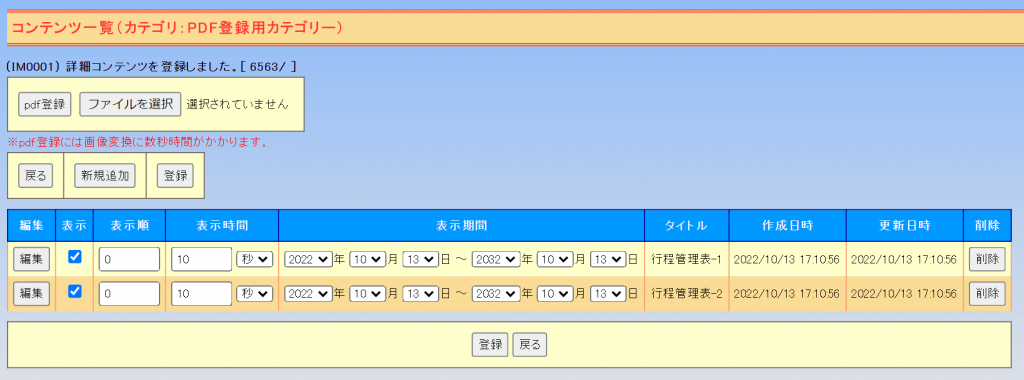Image resolution: width=1024 pixels, height=380 pixels.
Task: Open start month dropdown in second row
Action: (x=368, y=294)
